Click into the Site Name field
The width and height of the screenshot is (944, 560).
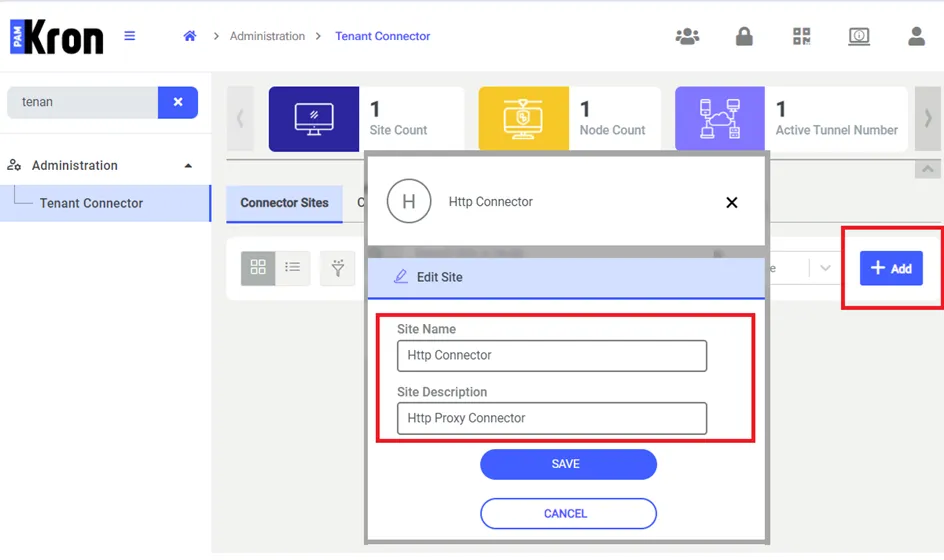552,356
